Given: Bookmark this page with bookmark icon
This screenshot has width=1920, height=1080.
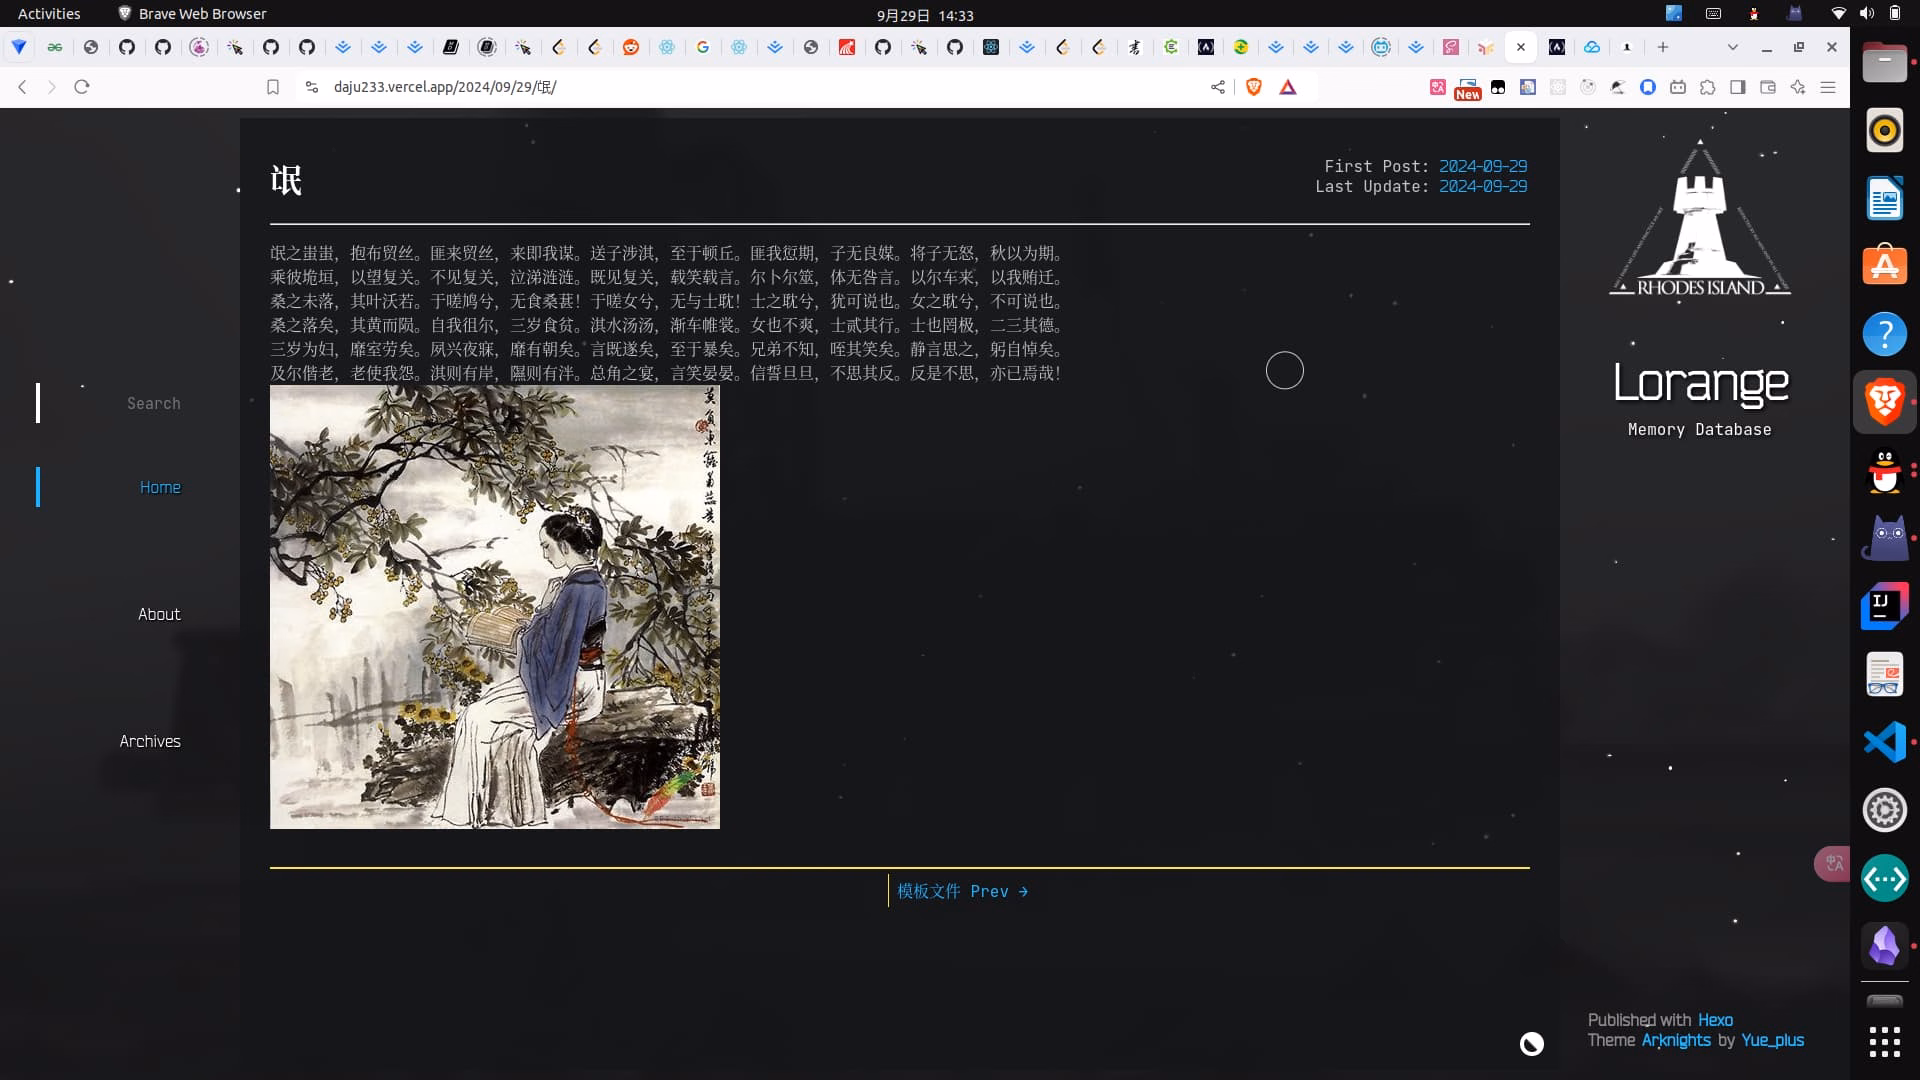Looking at the screenshot, I should tap(272, 87).
